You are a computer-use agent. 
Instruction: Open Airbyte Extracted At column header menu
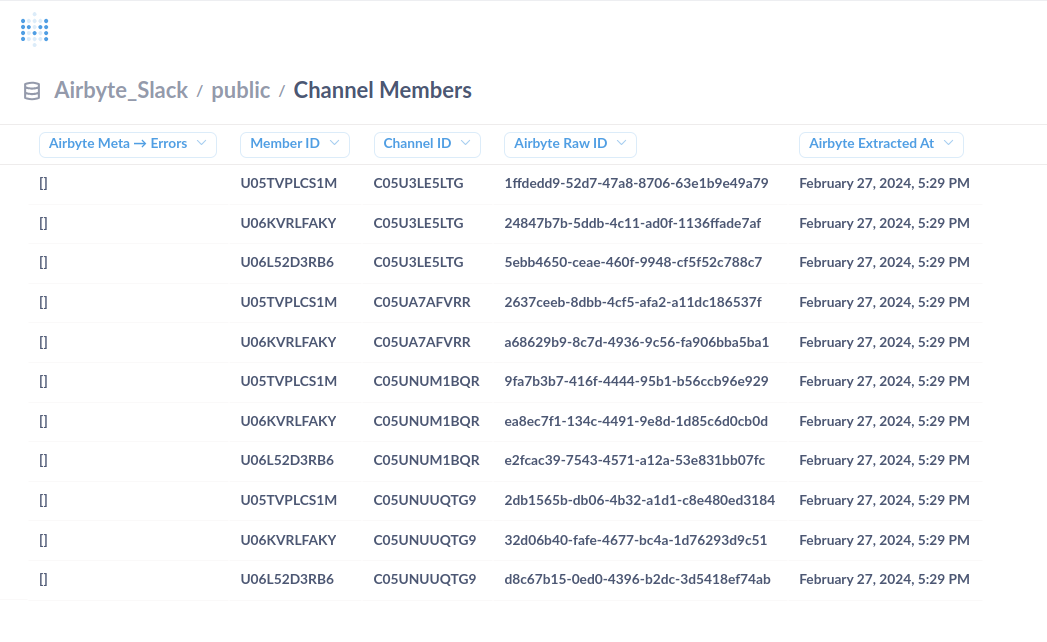pyautogui.click(x=881, y=144)
